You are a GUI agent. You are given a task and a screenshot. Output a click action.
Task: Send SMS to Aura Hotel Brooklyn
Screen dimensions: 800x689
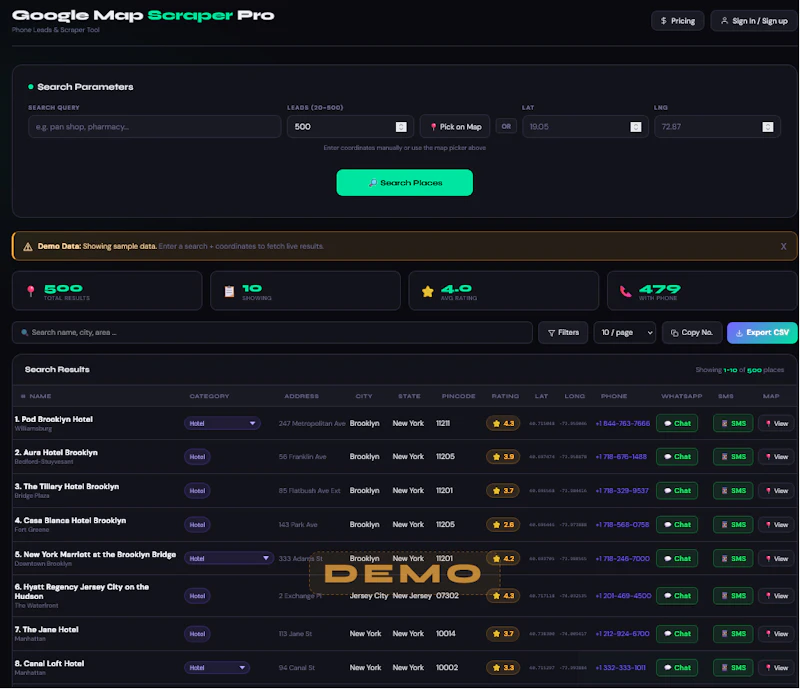tap(733, 457)
